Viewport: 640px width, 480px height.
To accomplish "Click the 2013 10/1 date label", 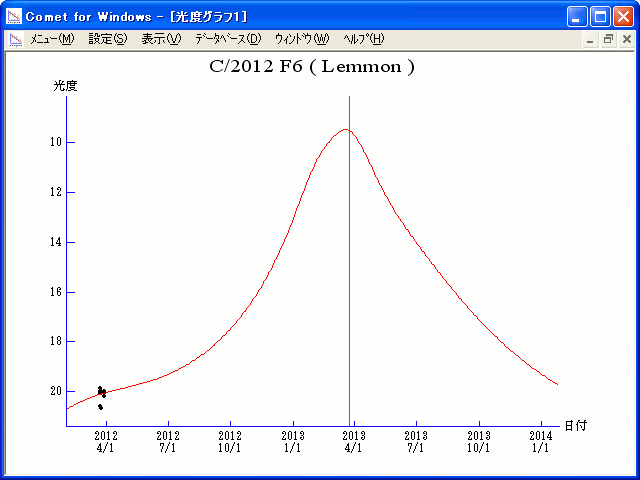I will click(479, 442).
